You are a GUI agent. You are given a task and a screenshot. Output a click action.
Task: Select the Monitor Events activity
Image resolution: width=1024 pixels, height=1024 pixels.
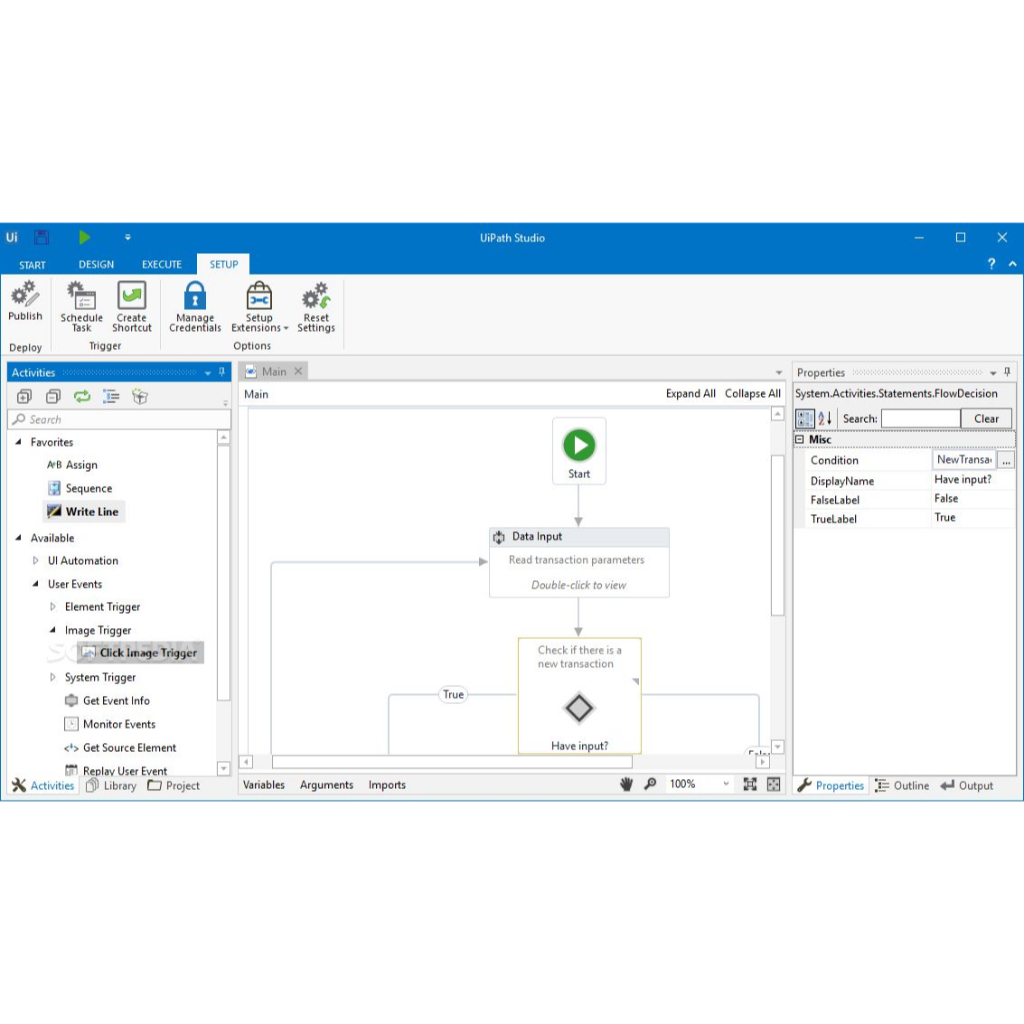pos(110,724)
